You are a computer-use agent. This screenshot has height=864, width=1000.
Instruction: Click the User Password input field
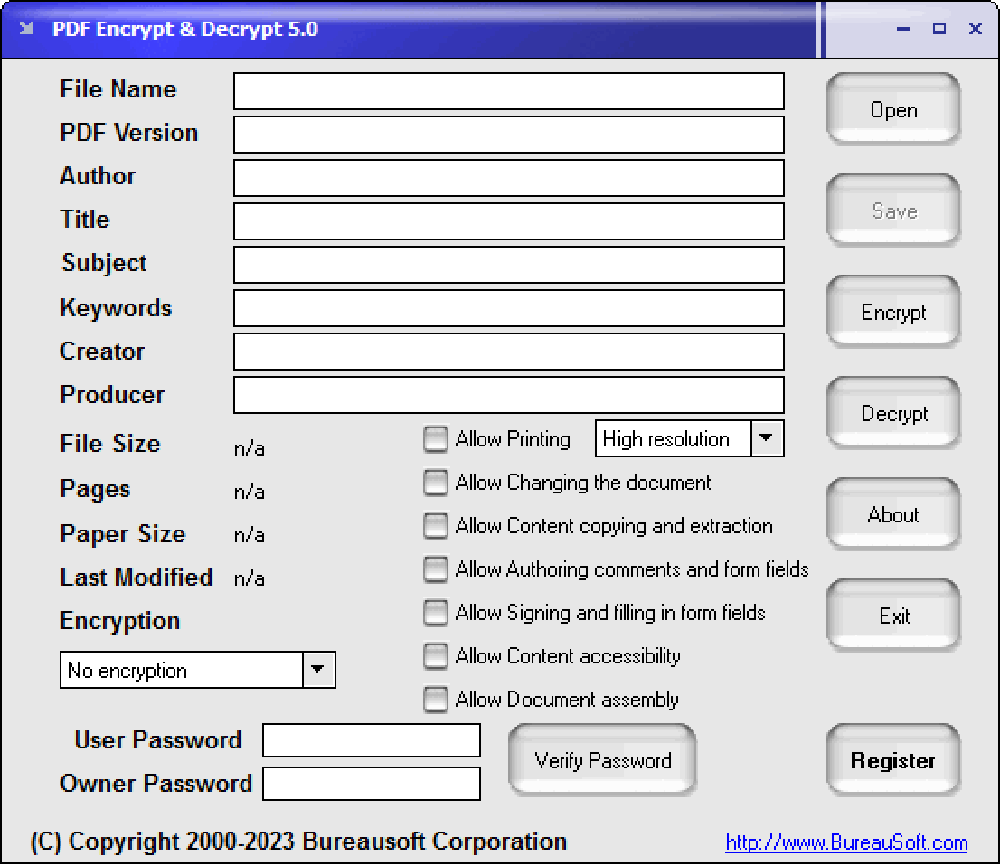tap(371, 741)
